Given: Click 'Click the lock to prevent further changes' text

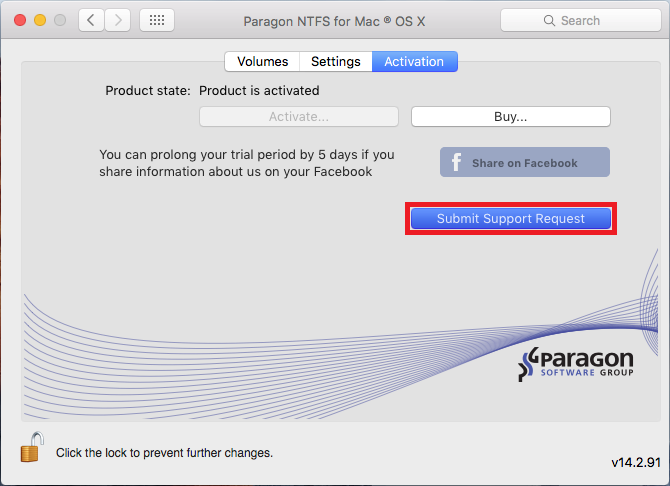Looking at the screenshot, I should 165,453.
